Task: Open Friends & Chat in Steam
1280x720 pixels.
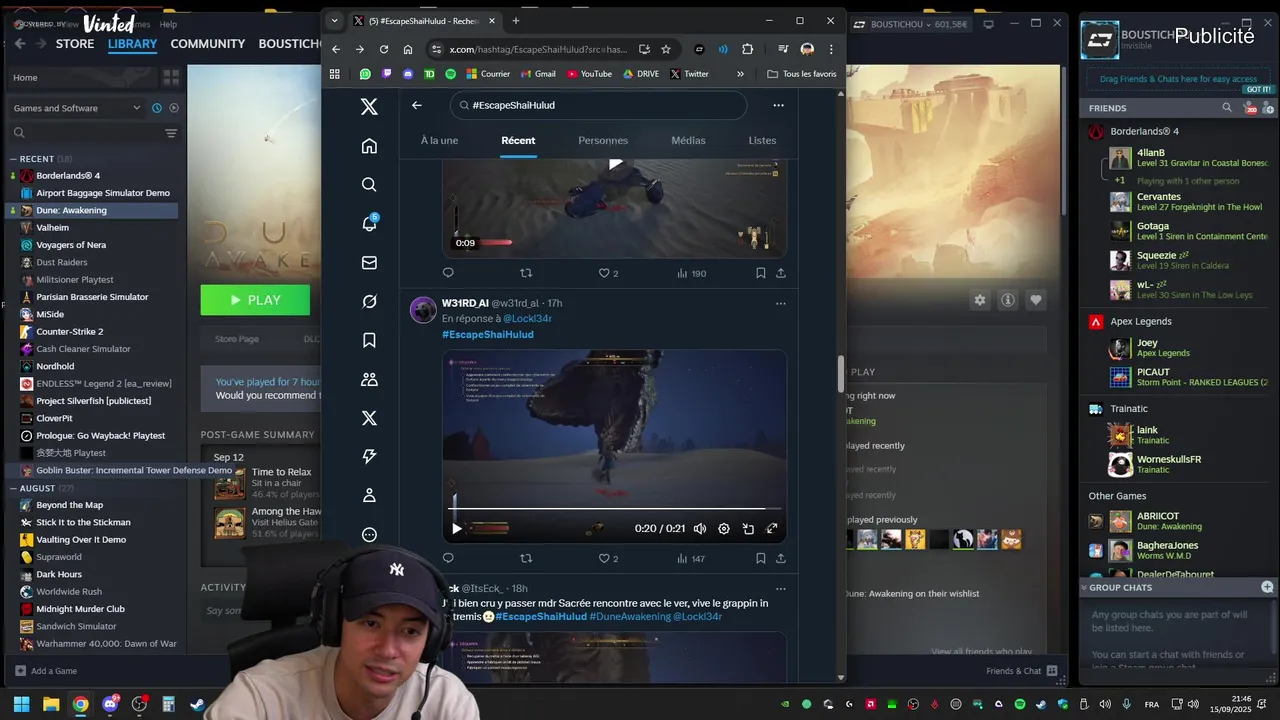Action: pos(1020,671)
